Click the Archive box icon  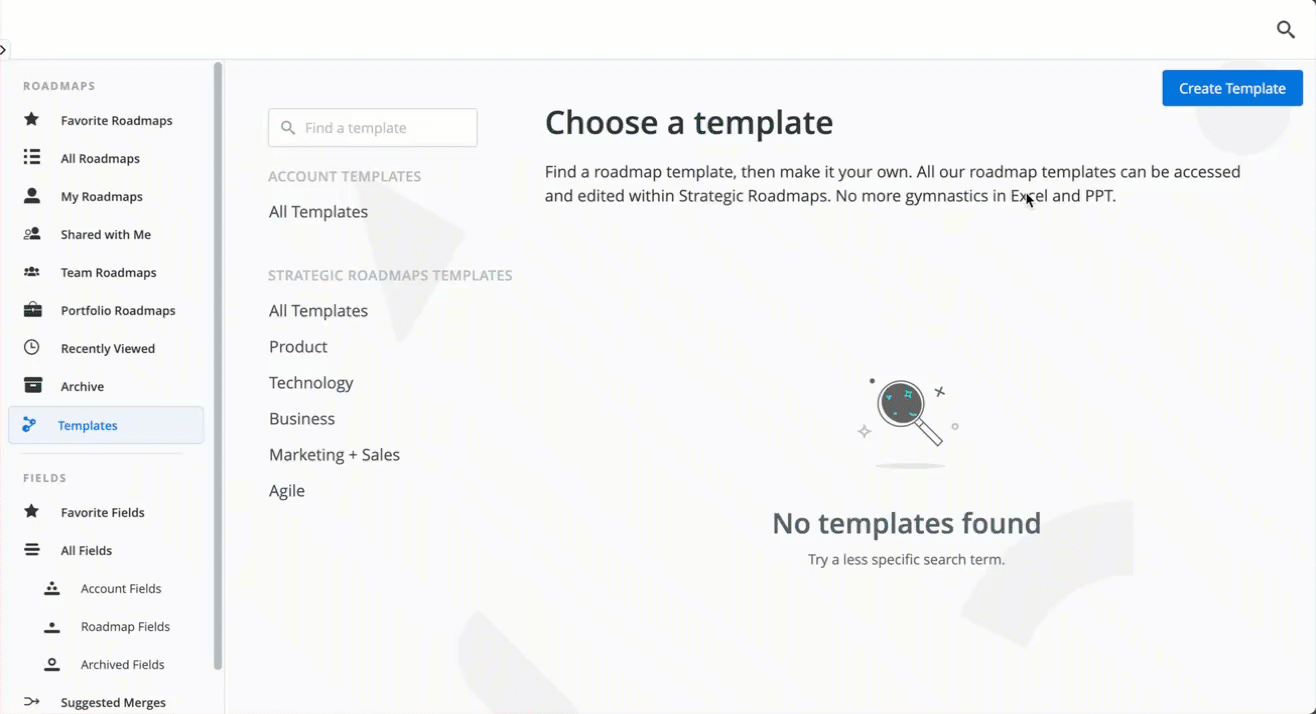pos(31,386)
